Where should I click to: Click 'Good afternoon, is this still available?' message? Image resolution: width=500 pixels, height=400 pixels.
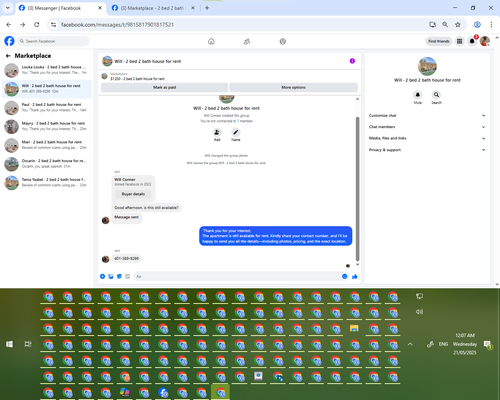[x=146, y=208]
